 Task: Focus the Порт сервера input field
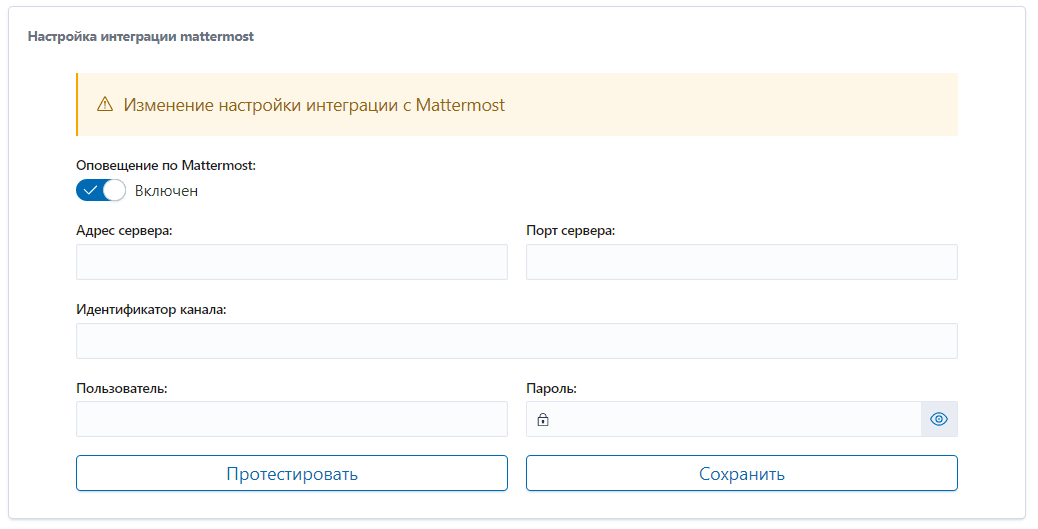(741, 262)
